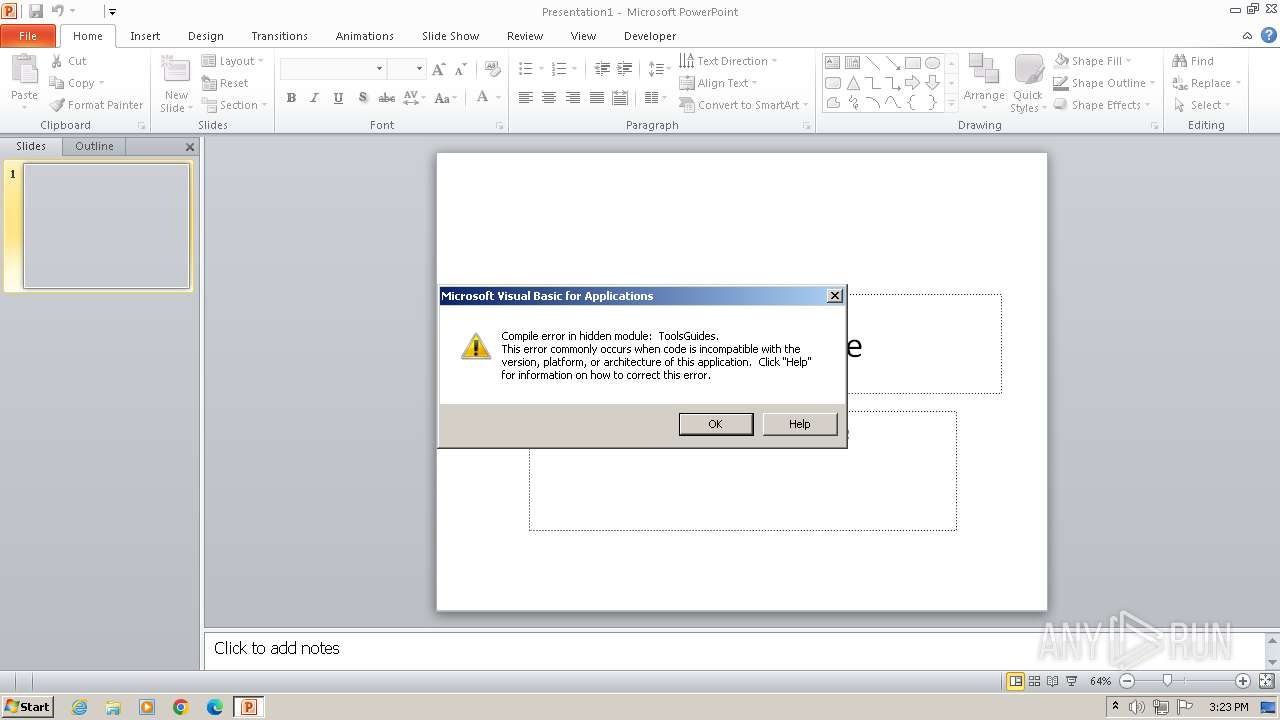
Task: Open Shape Fill color menu
Action: 1092,61
